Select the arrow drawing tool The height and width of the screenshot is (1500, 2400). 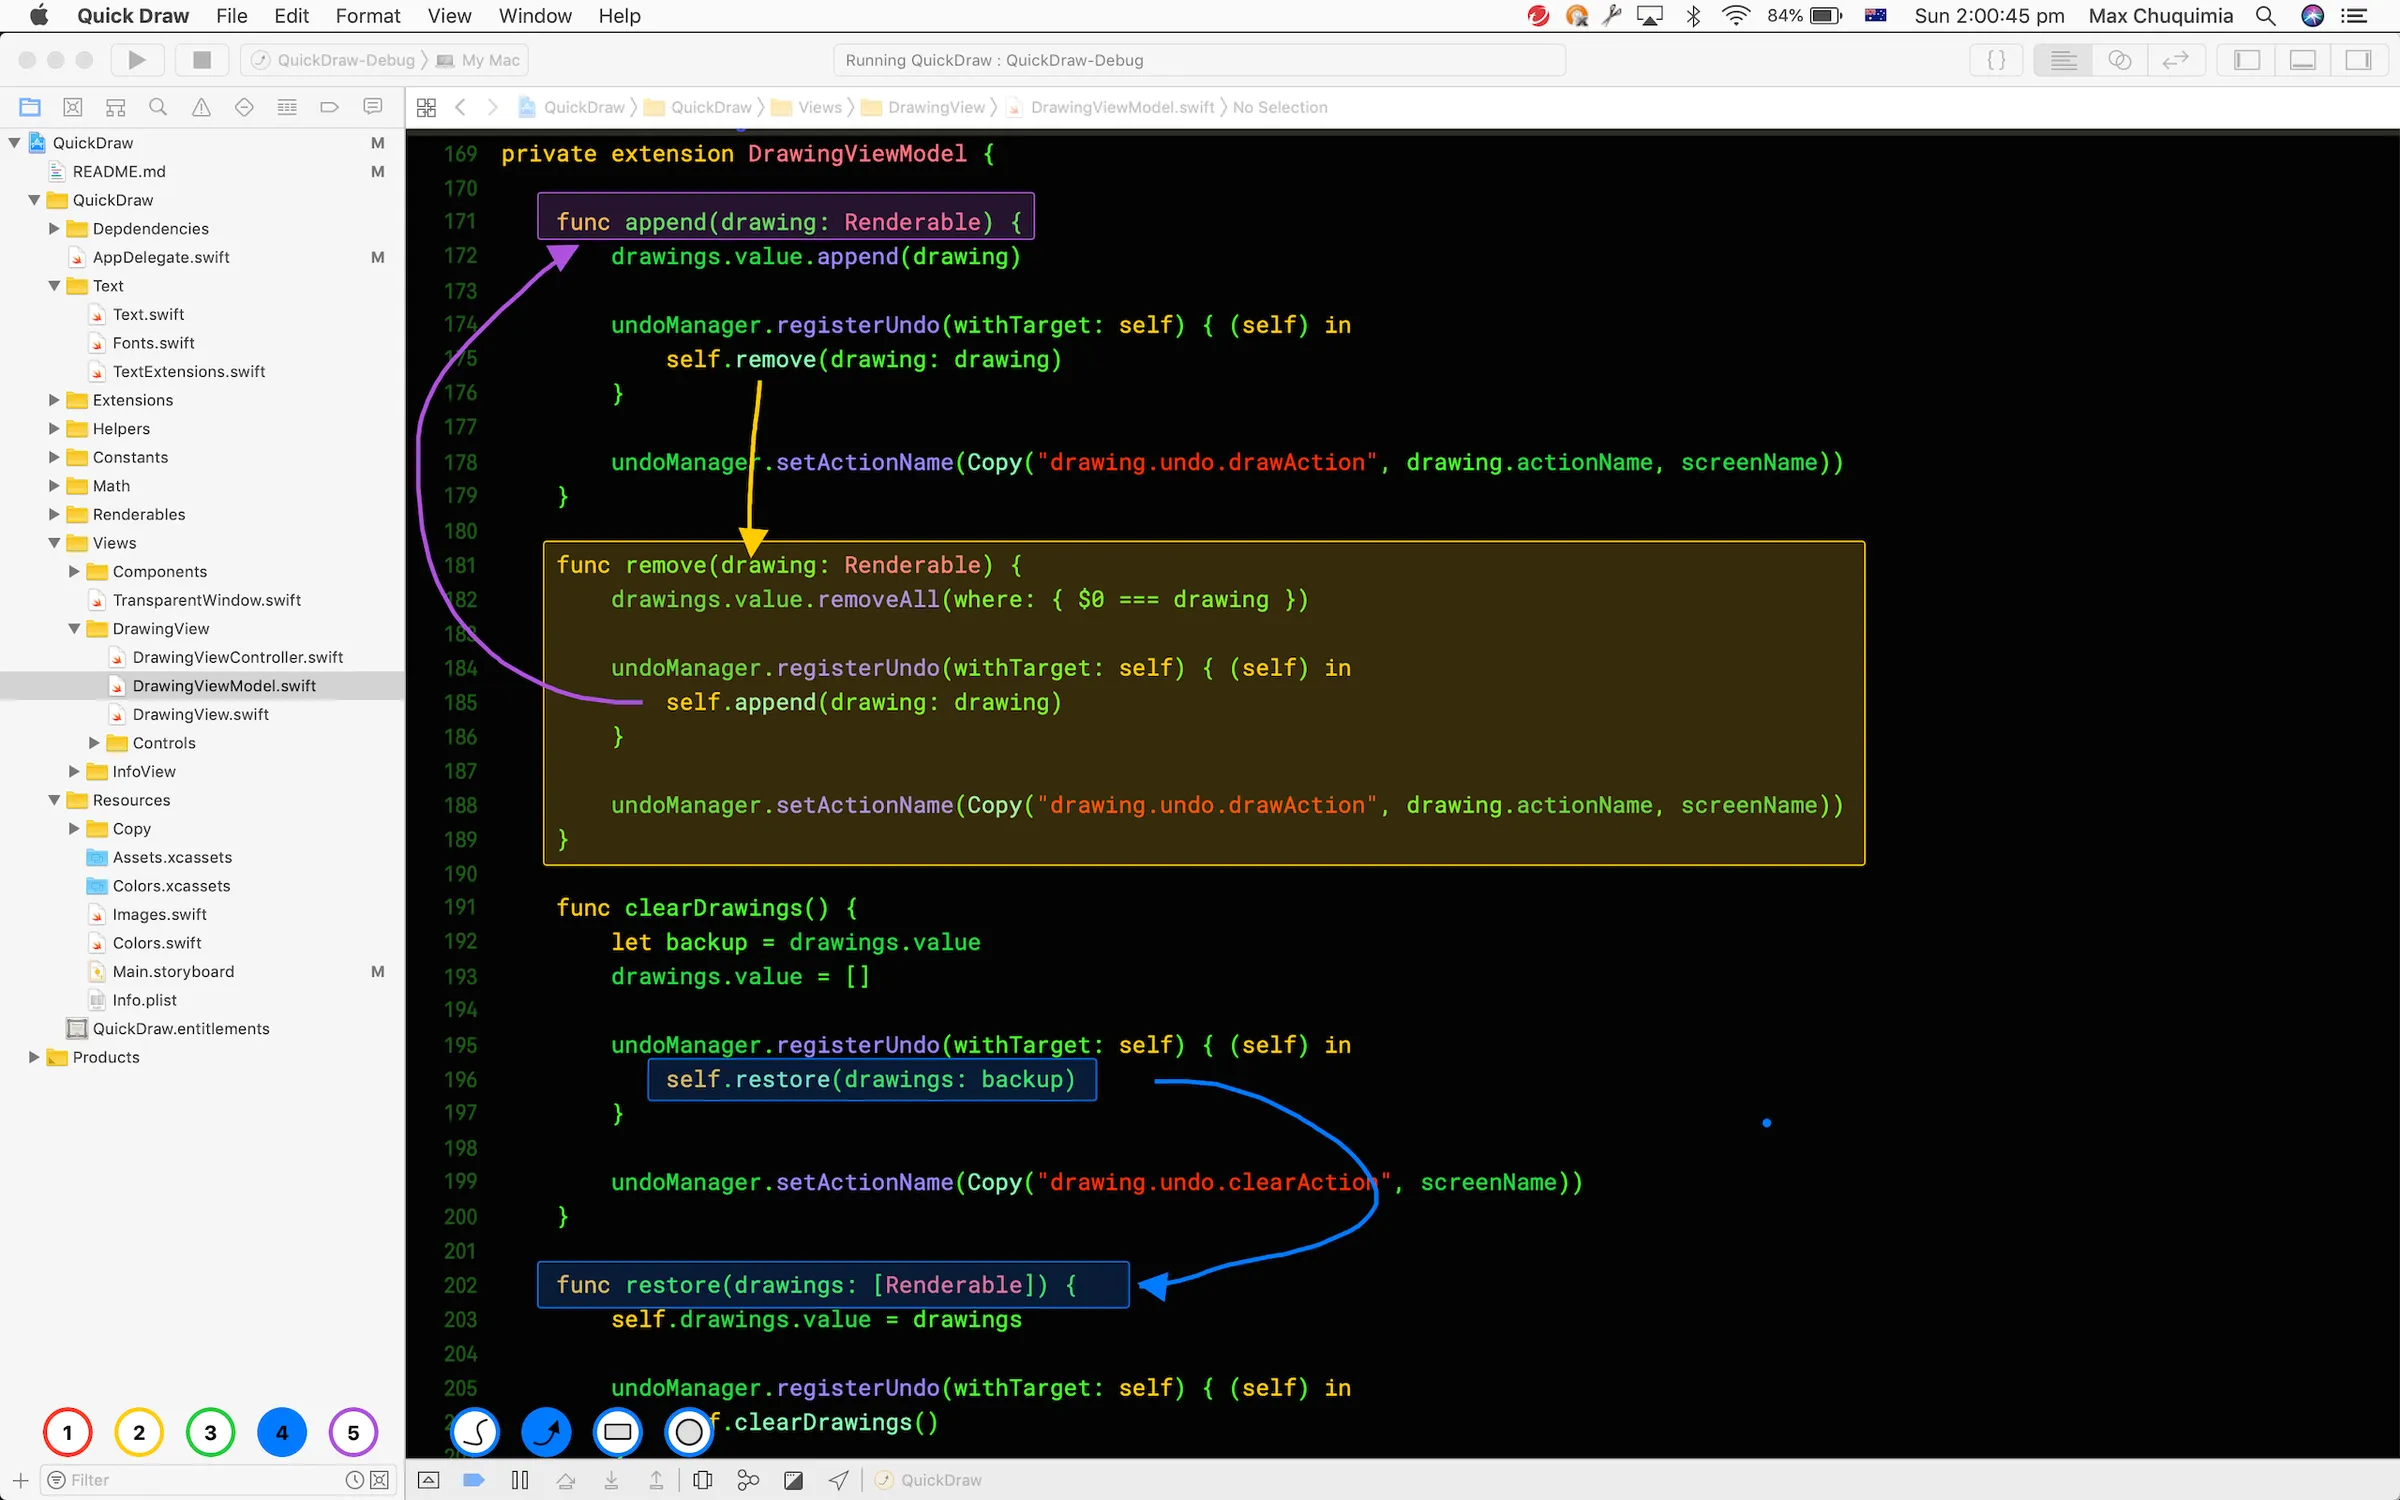point(546,1432)
